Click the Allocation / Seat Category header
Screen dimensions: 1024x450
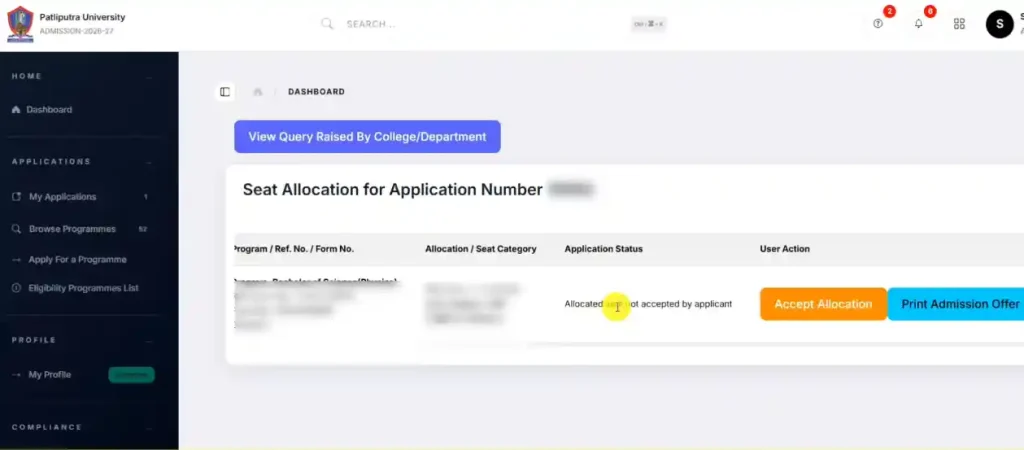[x=481, y=249]
